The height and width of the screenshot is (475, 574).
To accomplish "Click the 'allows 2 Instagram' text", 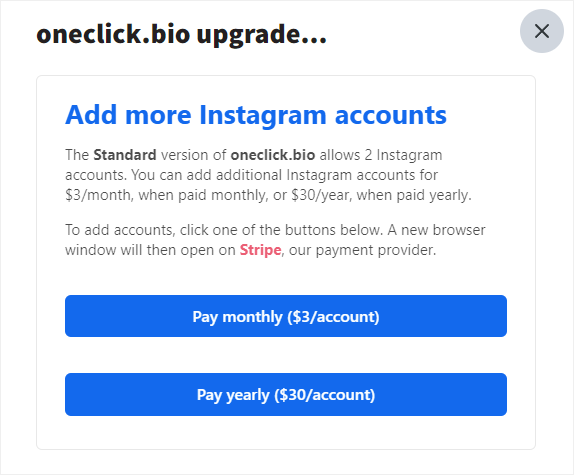I will 381,155.
